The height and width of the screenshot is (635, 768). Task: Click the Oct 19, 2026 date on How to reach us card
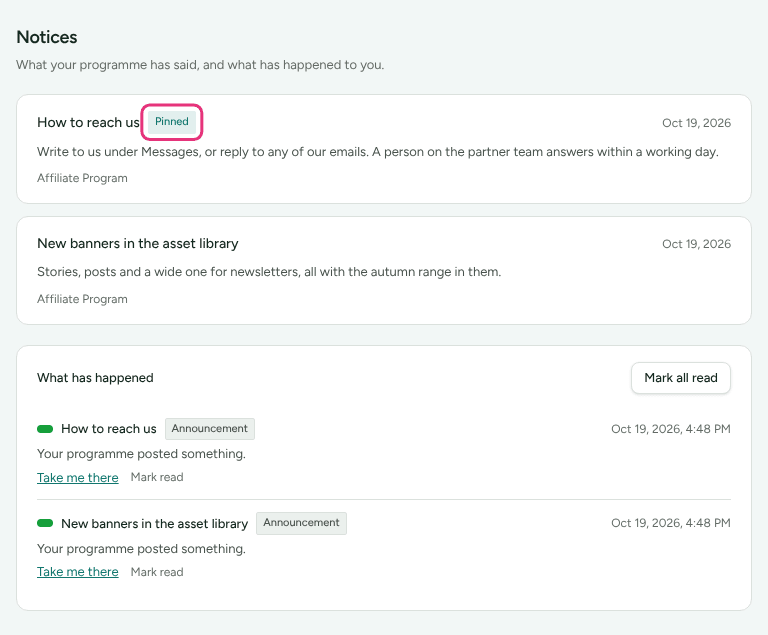coord(696,123)
